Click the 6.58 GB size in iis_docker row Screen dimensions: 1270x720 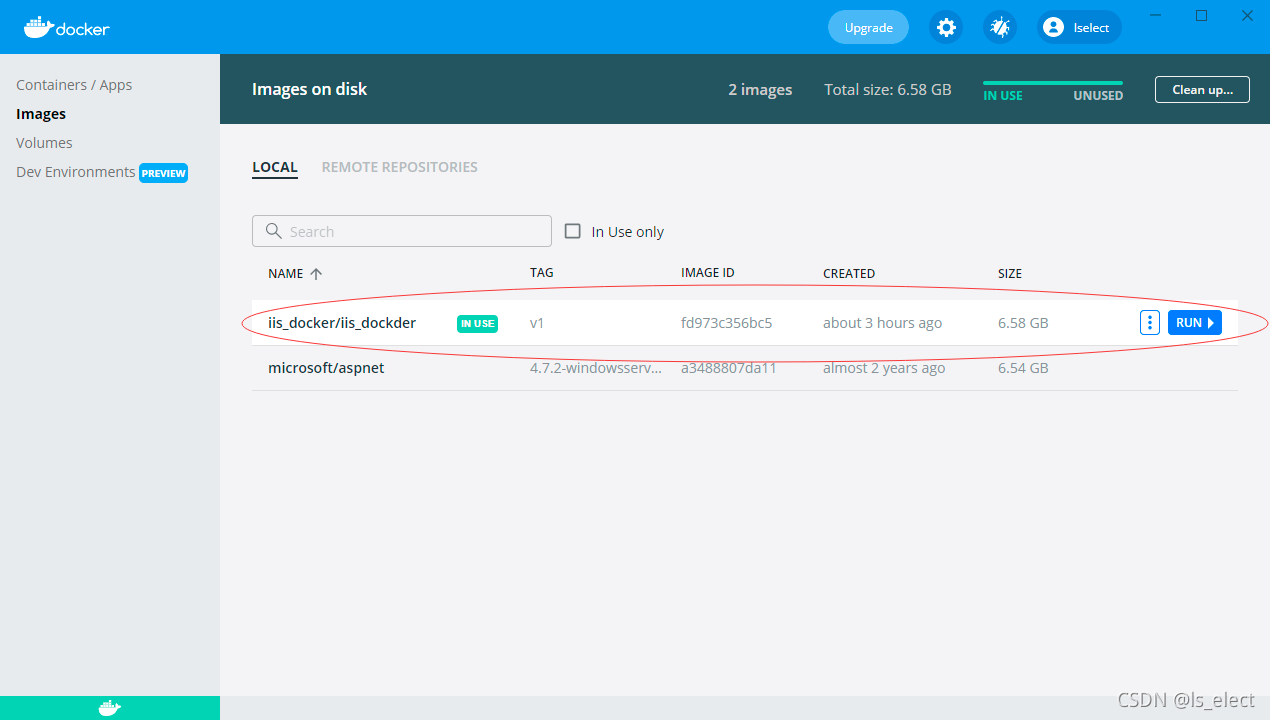tap(1023, 323)
